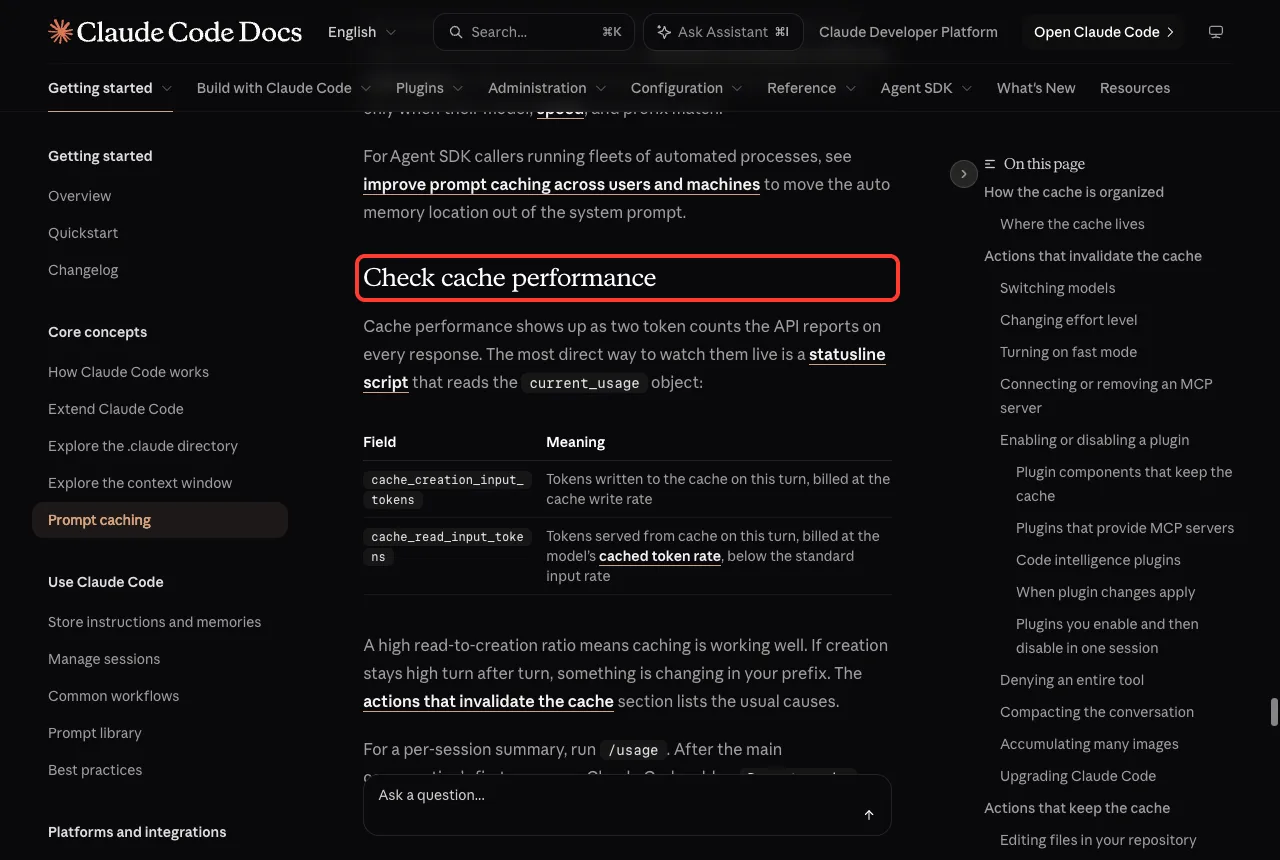Screen dimensions: 1280x860
Task: Jump to Switching models in page outline
Action: coord(1058,288)
